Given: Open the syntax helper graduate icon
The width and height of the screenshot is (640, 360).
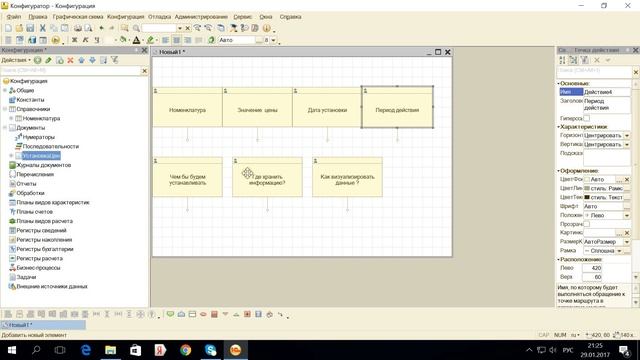Looking at the screenshot, I should tap(233, 28).
